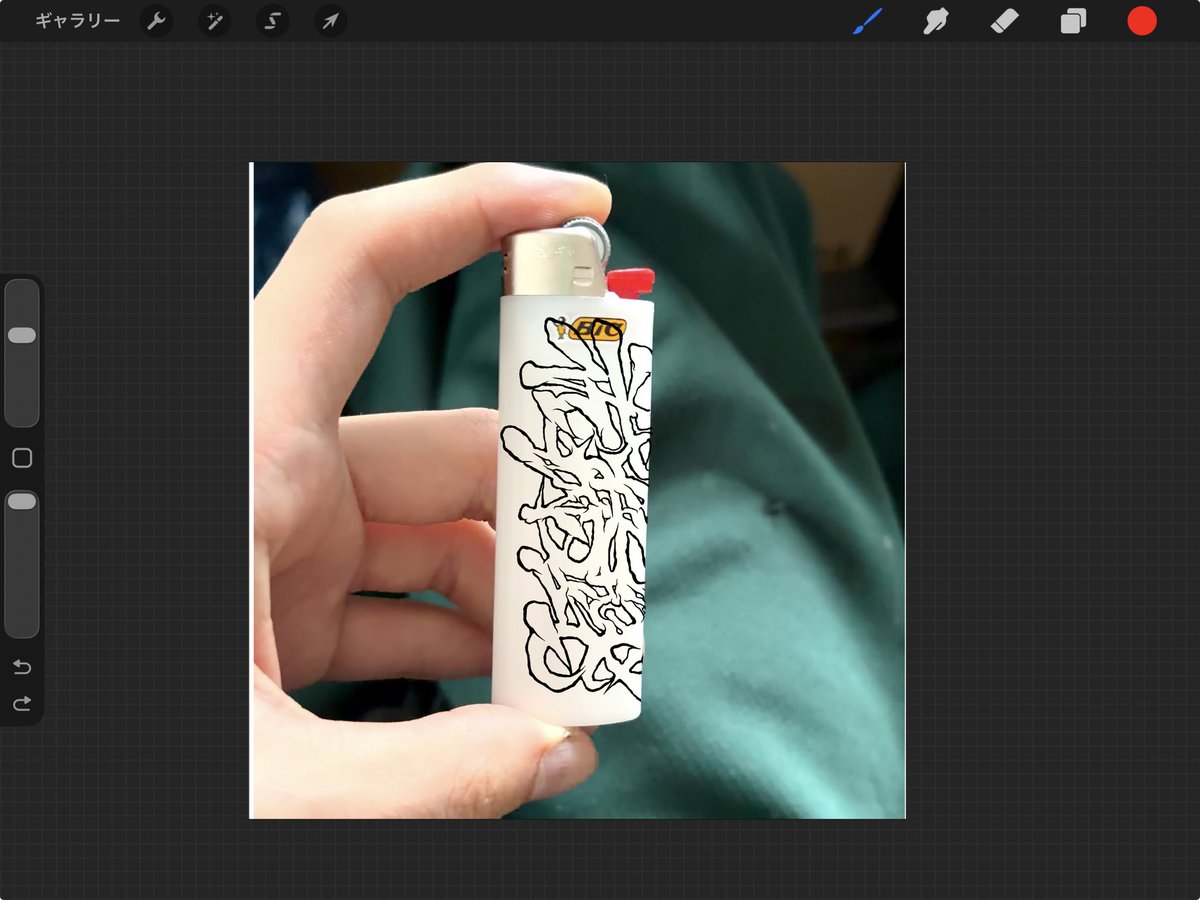1200x900 pixels.
Task: Open the red color picker
Action: coord(1142,21)
